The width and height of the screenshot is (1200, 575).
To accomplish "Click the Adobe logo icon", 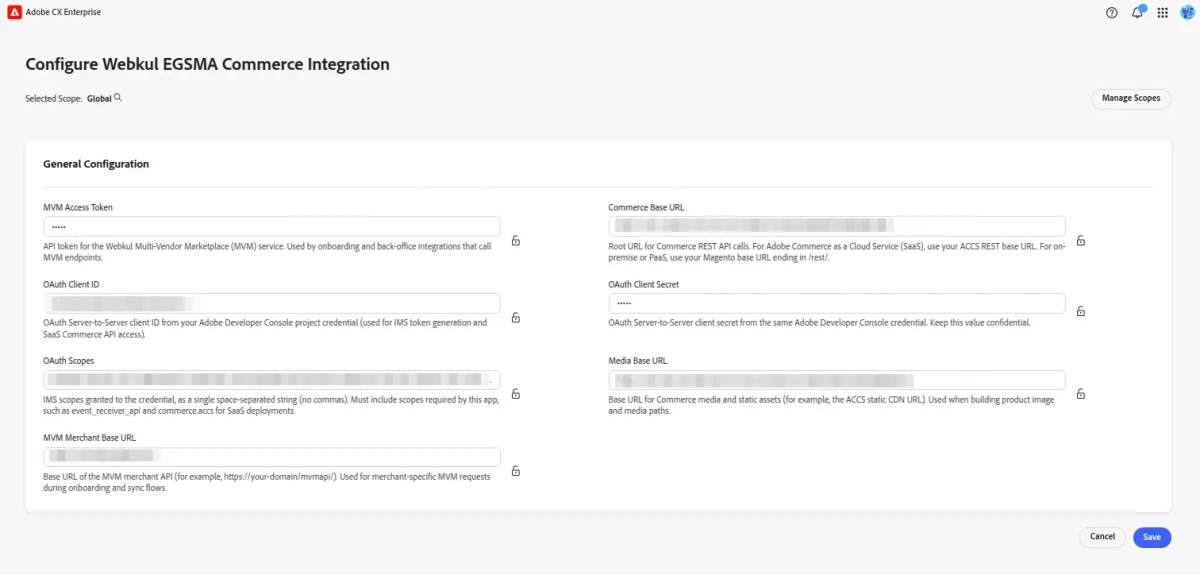I will tap(14, 12).
